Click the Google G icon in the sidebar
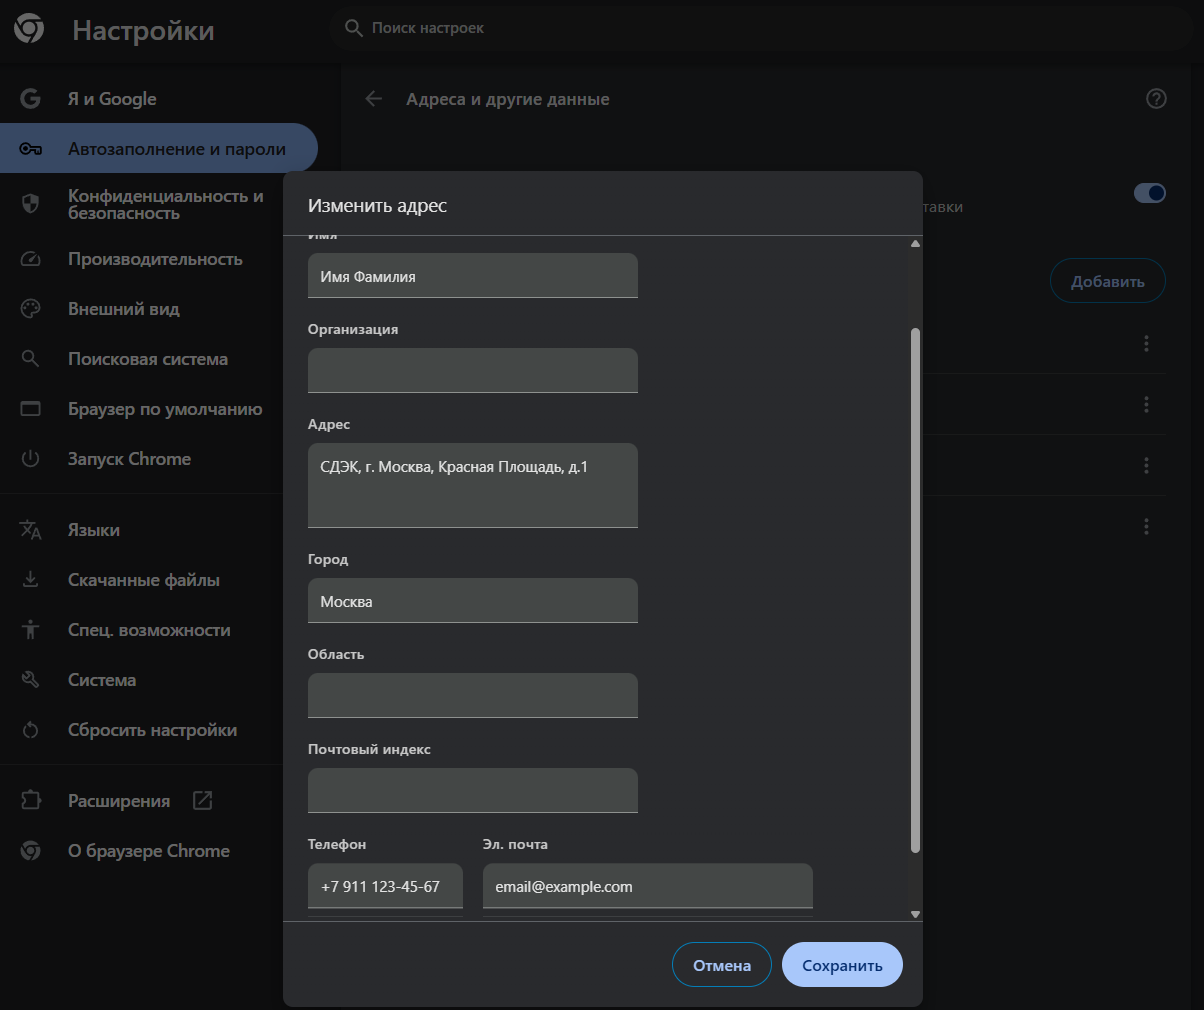1204x1010 pixels. click(31, 98)
